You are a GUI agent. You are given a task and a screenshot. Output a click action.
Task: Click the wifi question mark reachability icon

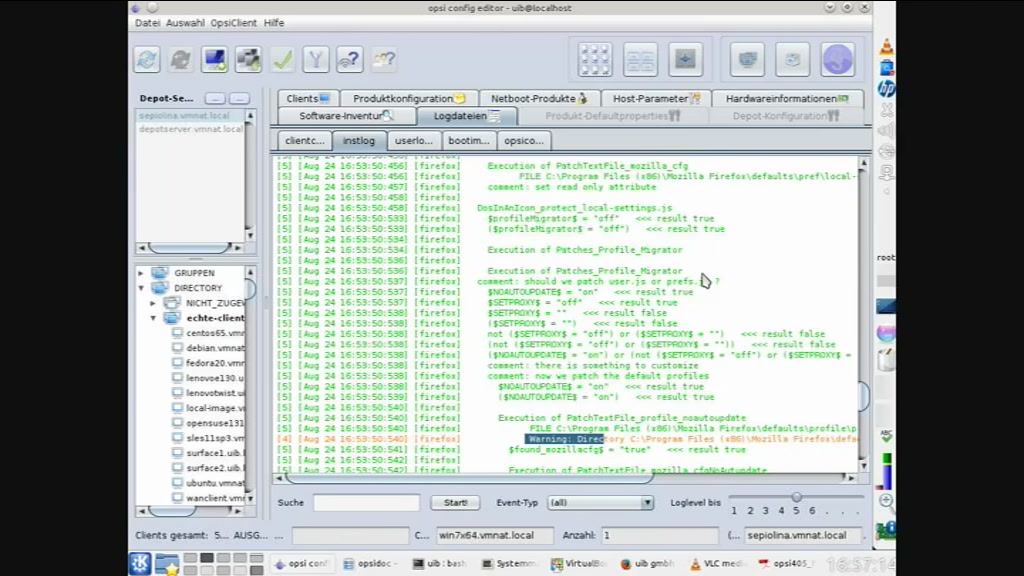pos(349,59)
